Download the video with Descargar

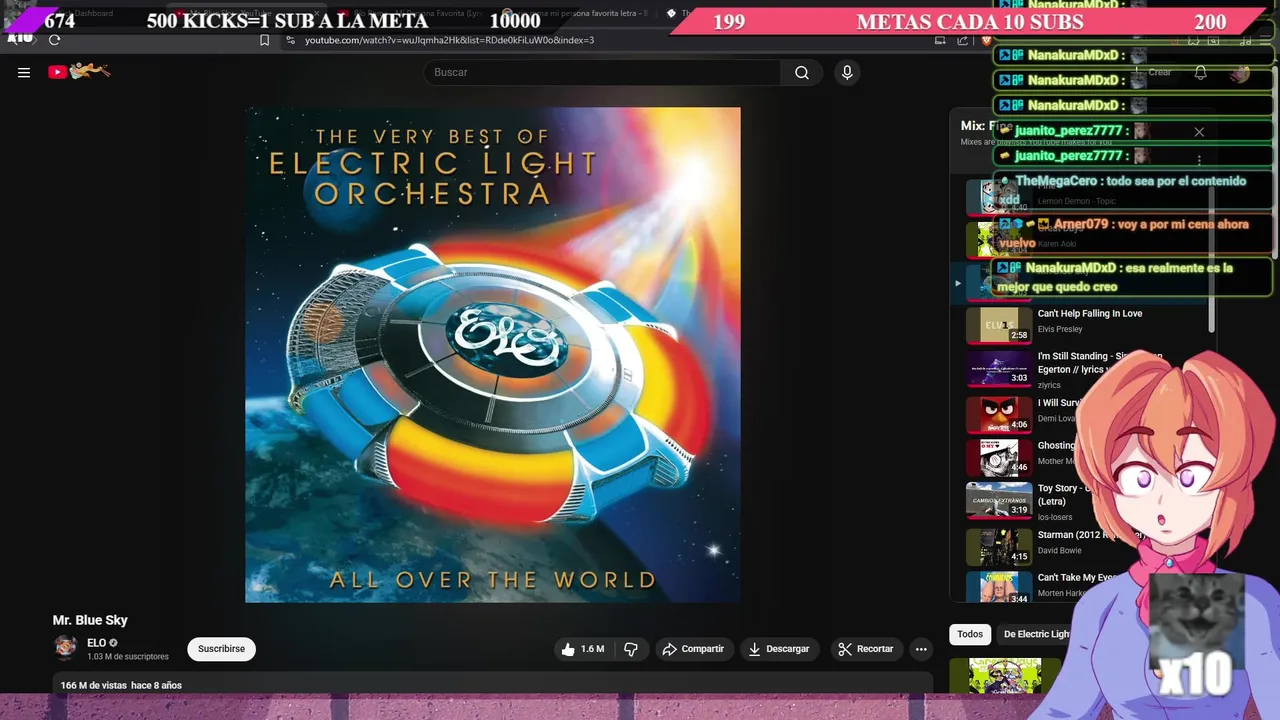pyautogui.click(x=778, y=649)
